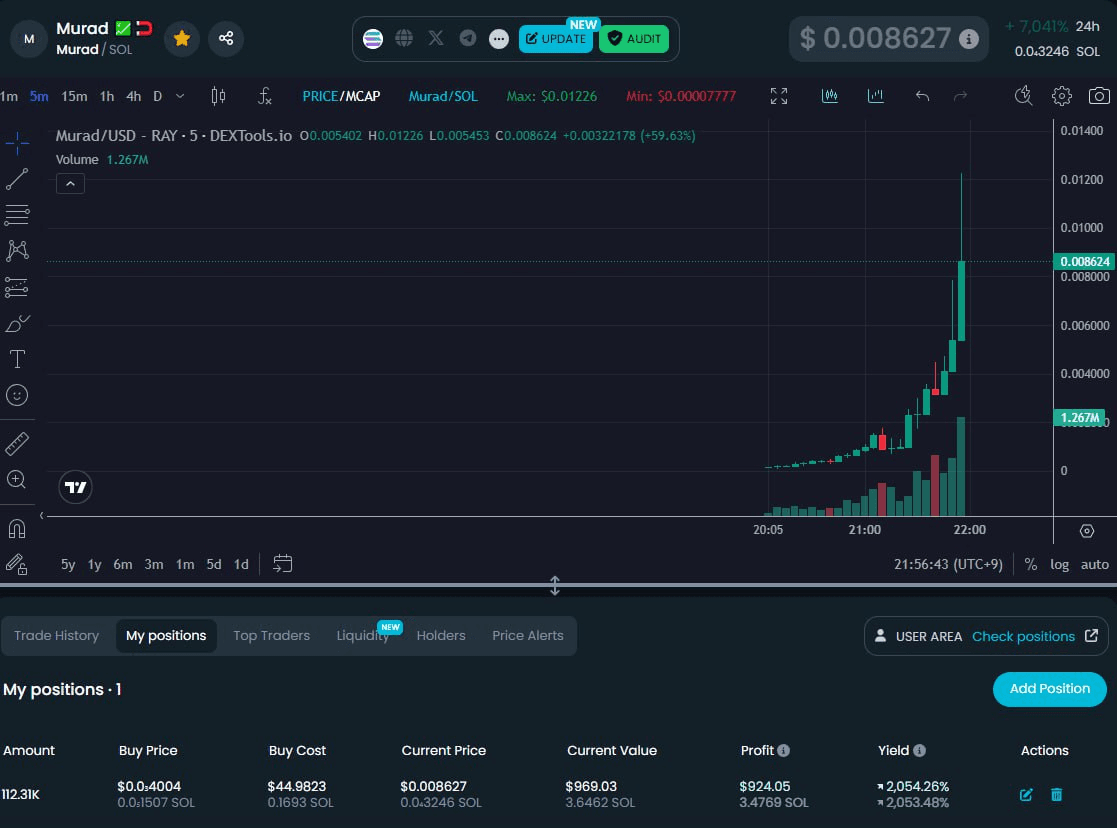Select the crosshair cursor tool
This screenshot has width=1117, height=828.
[17, 143]
